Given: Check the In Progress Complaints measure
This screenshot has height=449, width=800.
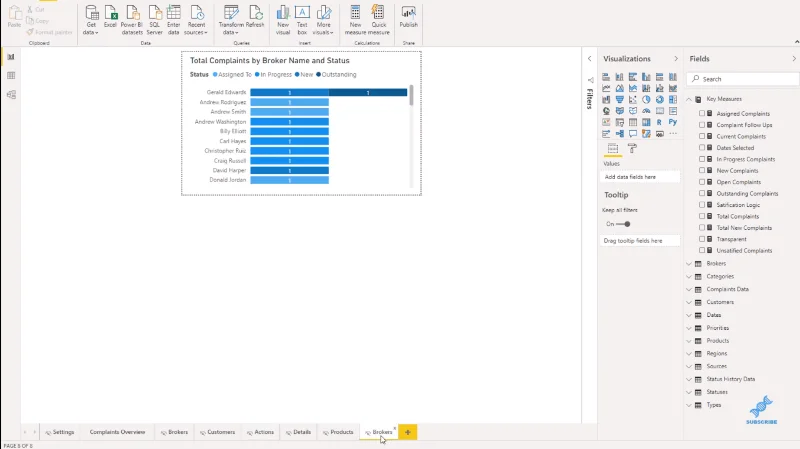Looking at the screenshot, I should [x=702, y=159].
